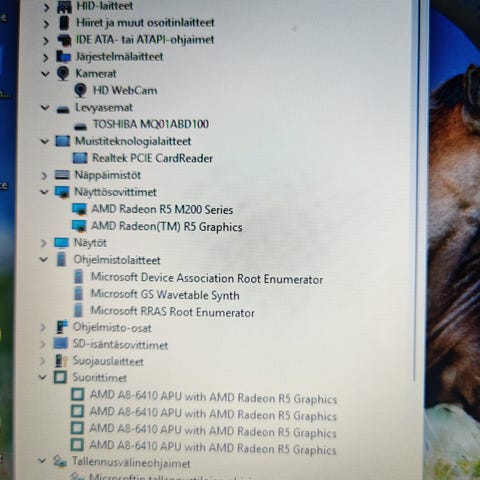
Task: Expand the SD-isäntäsovittimet category
Action: (43, 344)
